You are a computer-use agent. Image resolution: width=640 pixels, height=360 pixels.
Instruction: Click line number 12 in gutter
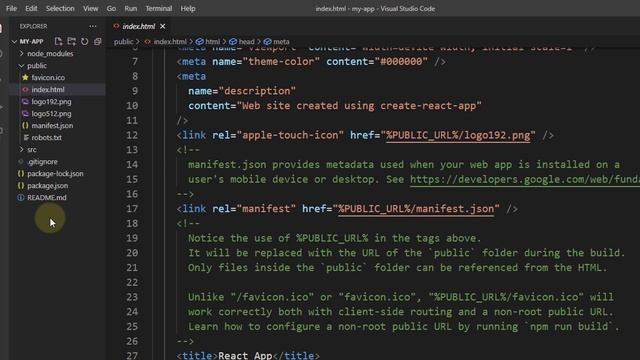132,135
